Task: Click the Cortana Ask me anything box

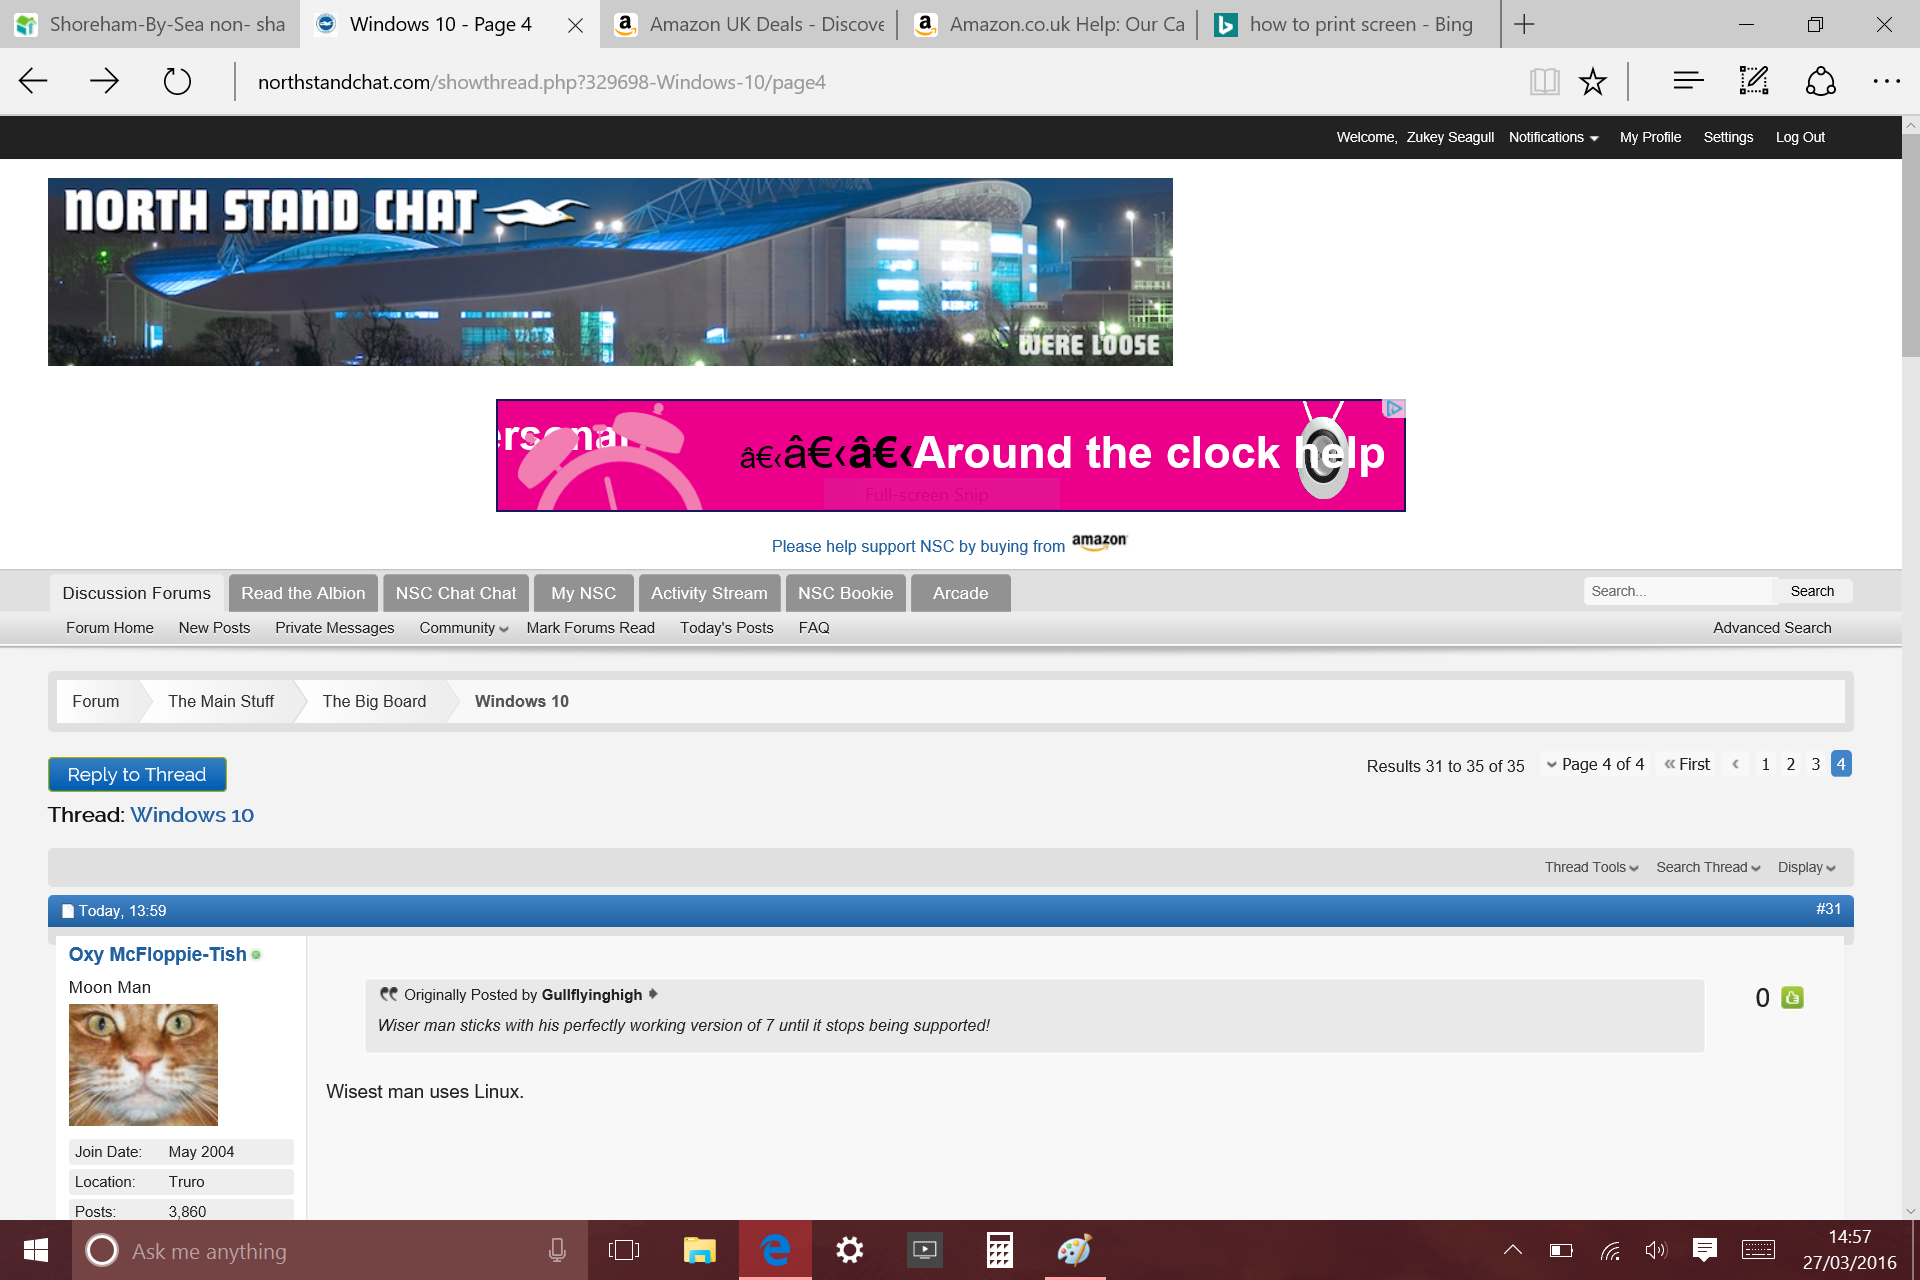Action: coord(330,1251)
